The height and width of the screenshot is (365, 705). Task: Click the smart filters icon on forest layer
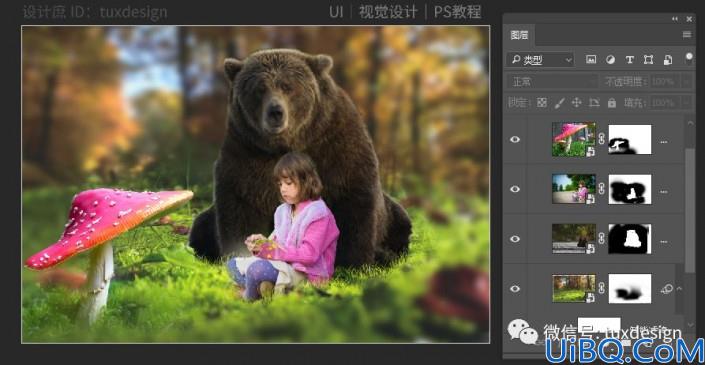(667, 289)
